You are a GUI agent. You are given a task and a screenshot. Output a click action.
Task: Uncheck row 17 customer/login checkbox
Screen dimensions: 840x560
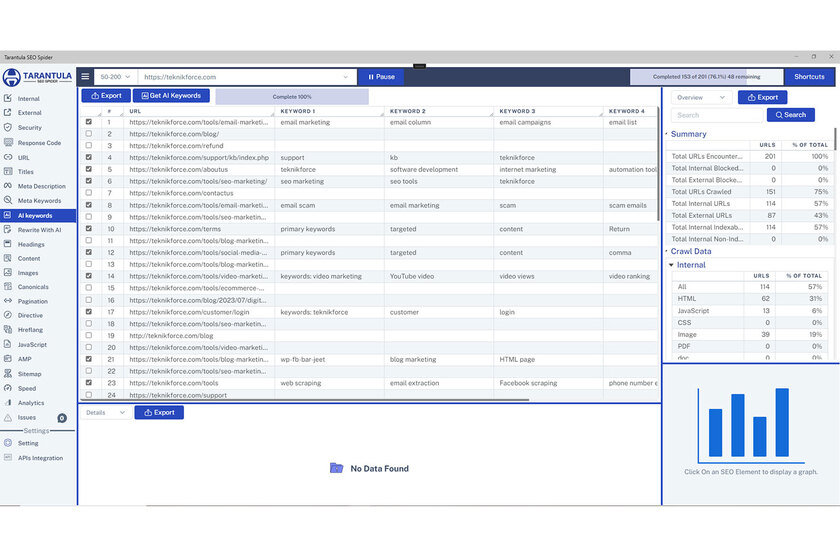[88, 311]
